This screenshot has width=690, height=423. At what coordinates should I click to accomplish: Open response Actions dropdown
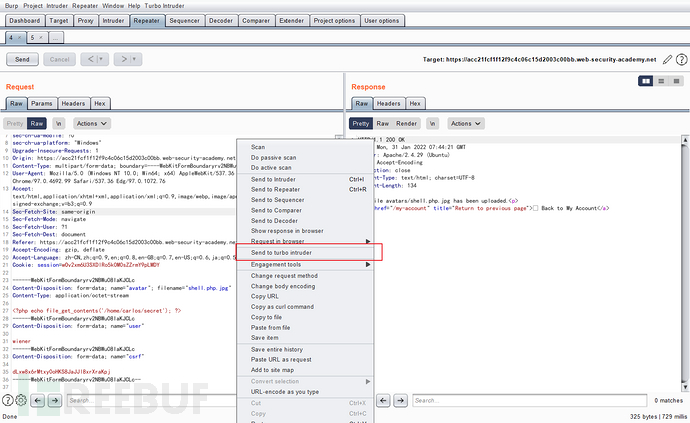466,124
